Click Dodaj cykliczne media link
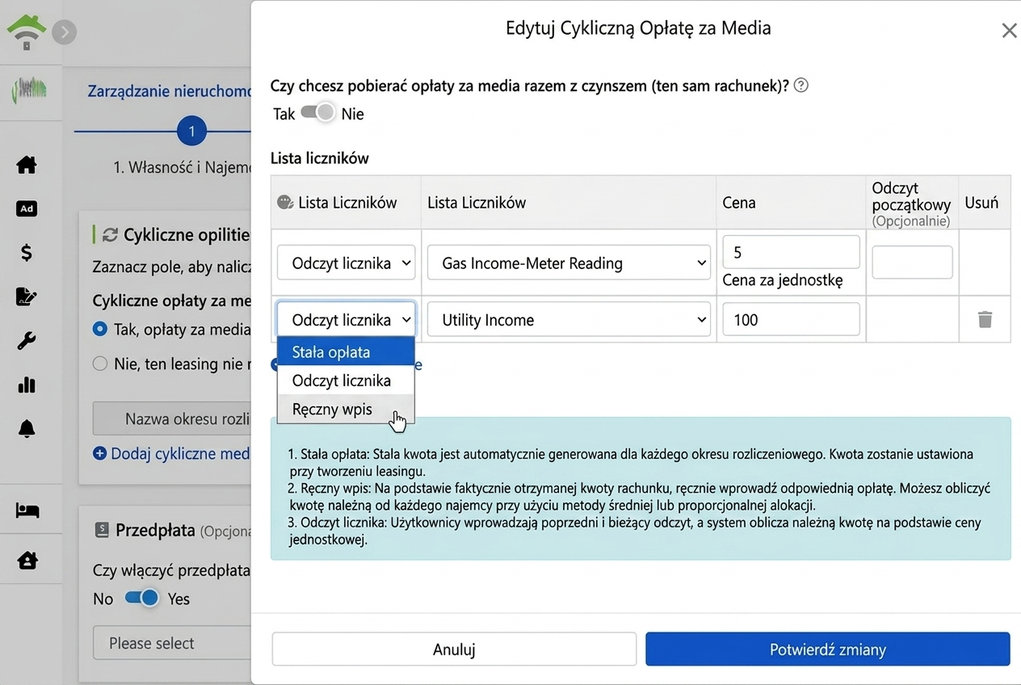 point(180,453)
